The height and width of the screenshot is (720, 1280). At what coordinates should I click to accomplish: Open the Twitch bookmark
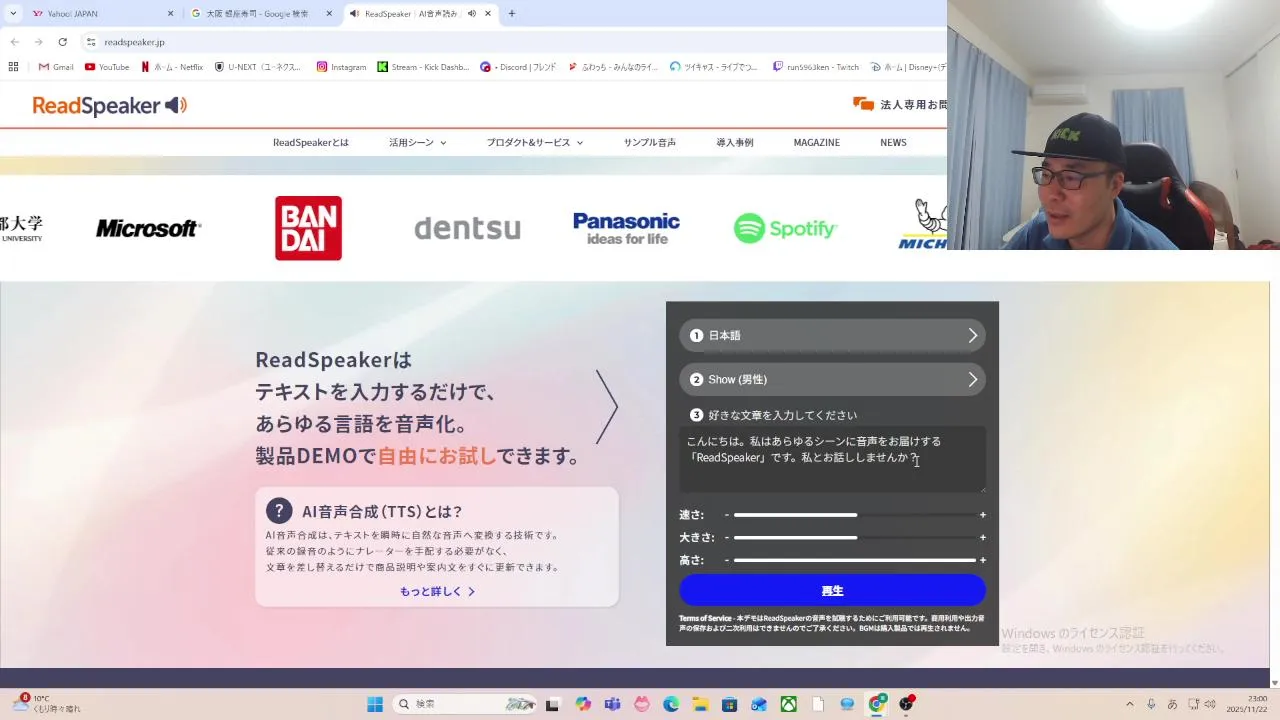click(x=816, y=67)
